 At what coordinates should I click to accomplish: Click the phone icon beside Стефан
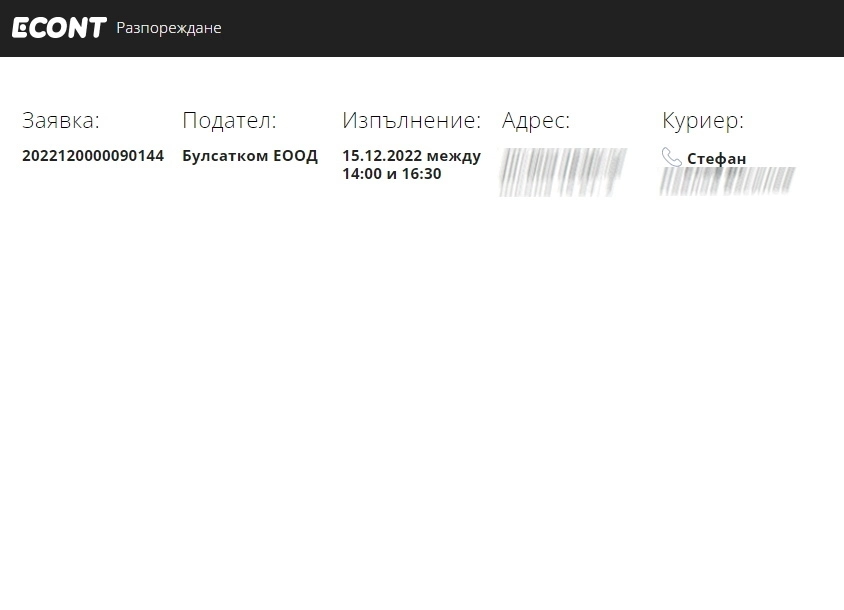671,158
